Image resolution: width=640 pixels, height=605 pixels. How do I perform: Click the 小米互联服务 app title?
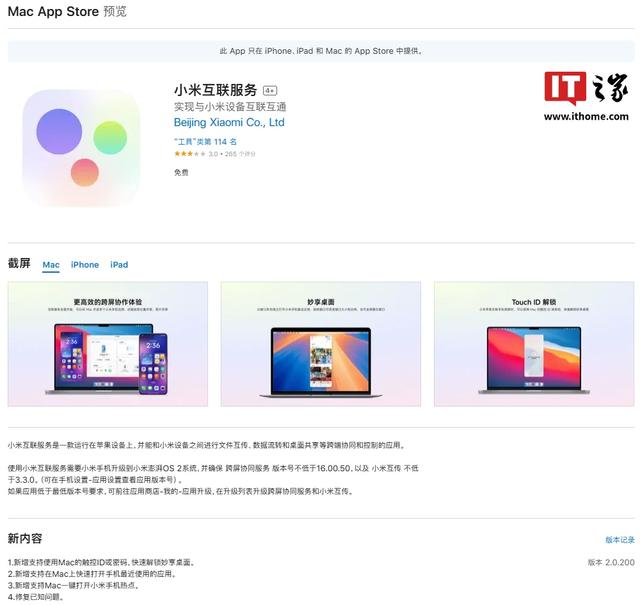click(x=216, y=90)
